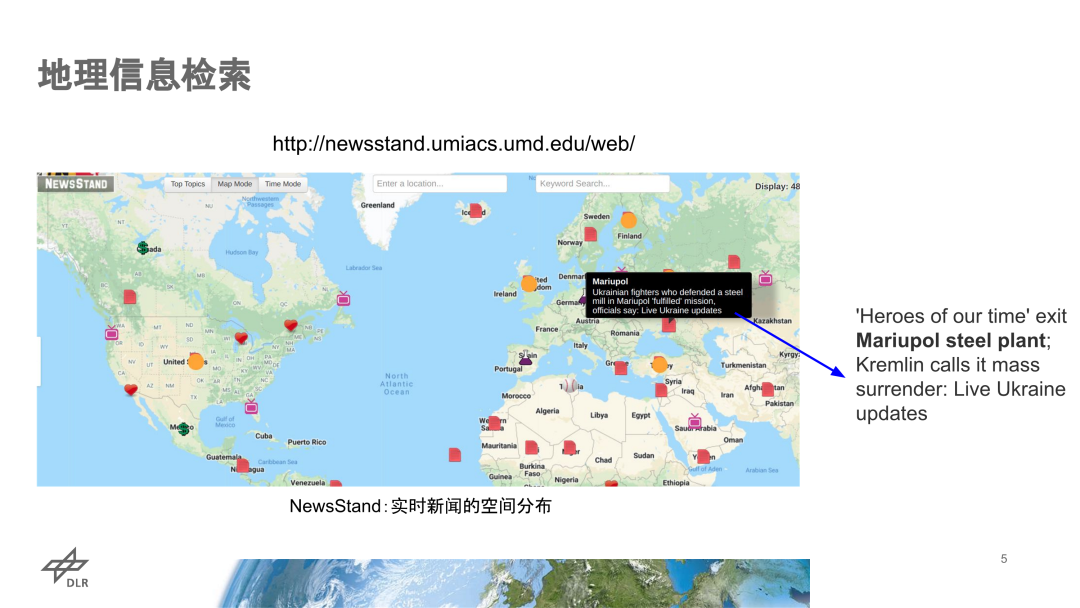The image size is (1080, 608).
Task: Click the 'Display: 48' counter
Action: [x=777, y=187]
